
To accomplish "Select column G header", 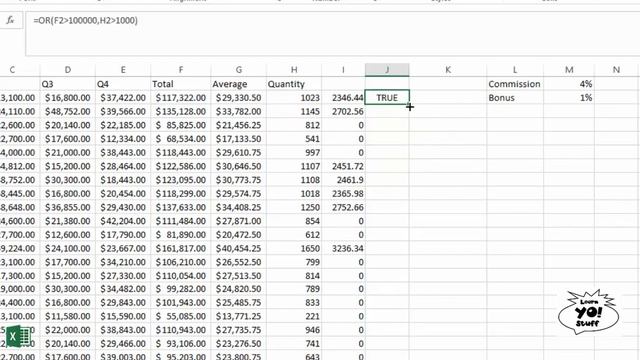I will point(238,70).
